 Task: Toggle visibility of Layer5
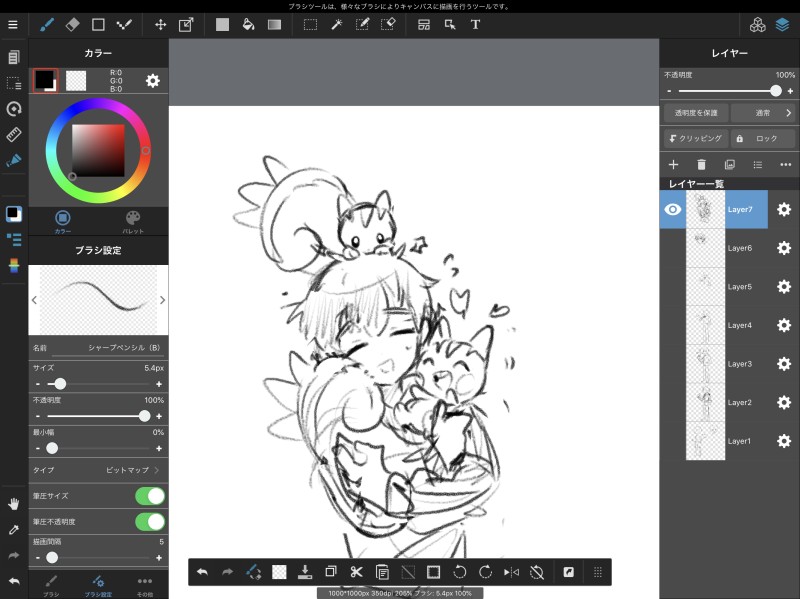(x=672, y=287)
